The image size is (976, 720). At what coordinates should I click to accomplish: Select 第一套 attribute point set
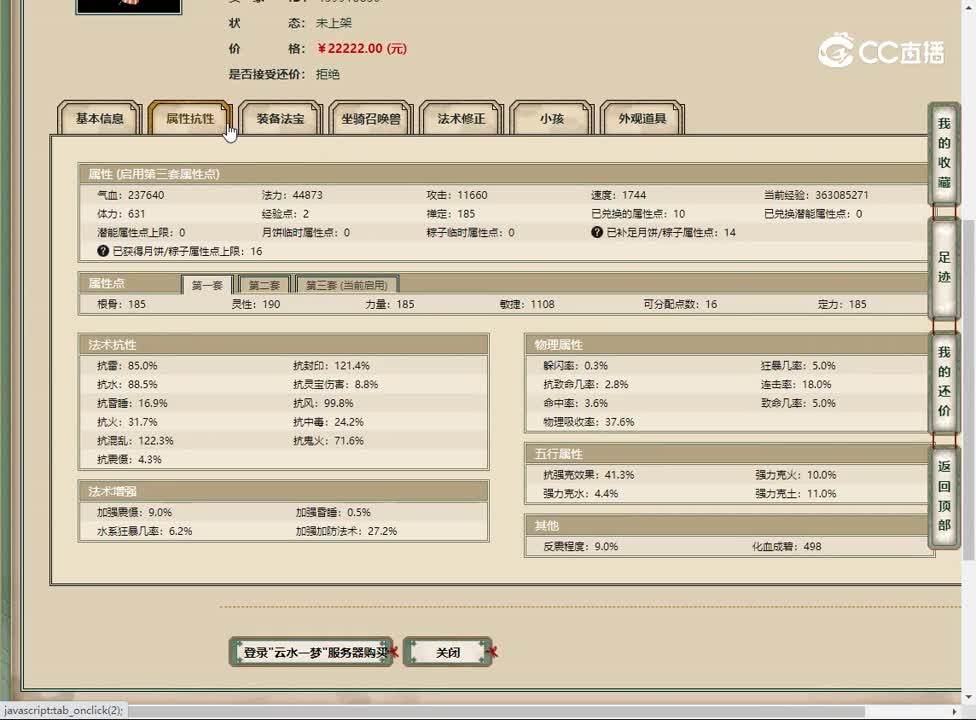207,285
